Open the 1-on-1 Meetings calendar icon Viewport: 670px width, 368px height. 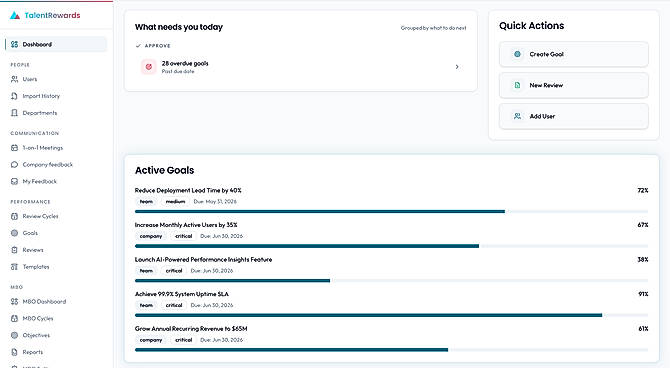coord(15,148)
